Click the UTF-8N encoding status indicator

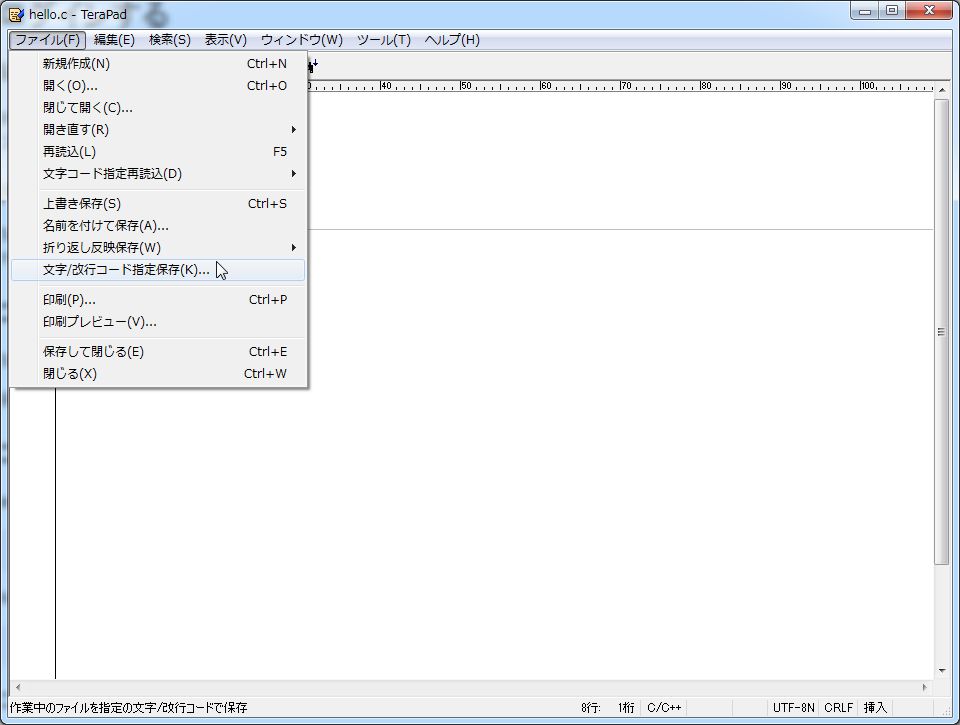(793, 708)
